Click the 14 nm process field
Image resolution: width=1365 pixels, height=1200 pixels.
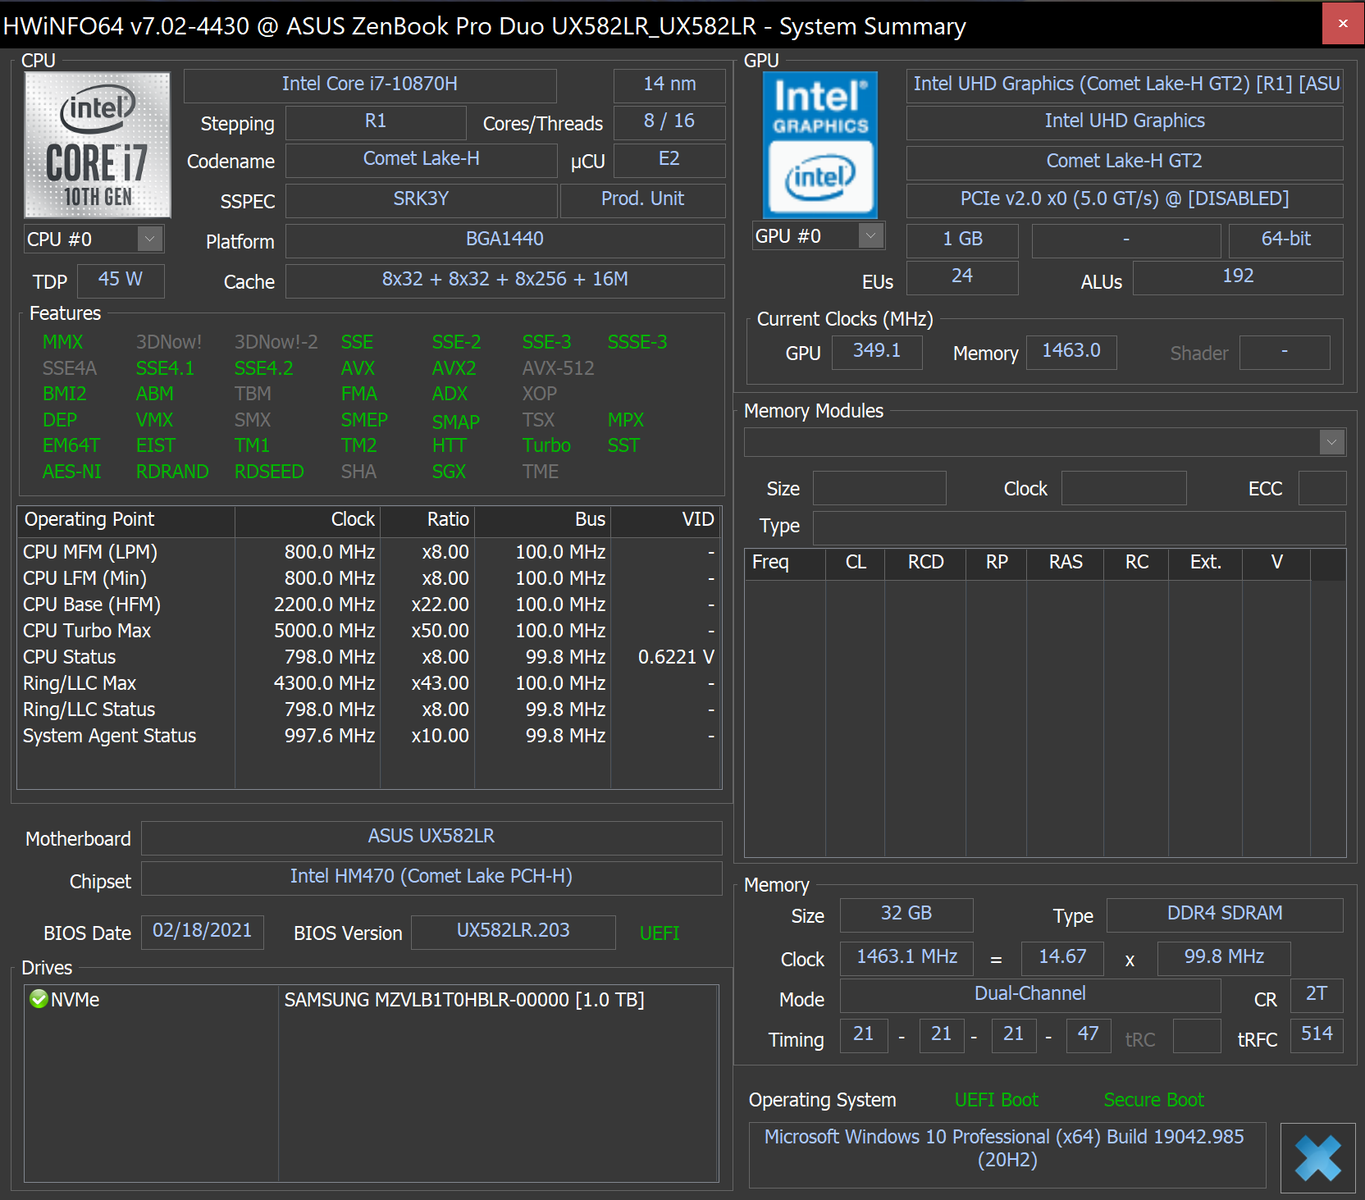[x=669, y=85]
